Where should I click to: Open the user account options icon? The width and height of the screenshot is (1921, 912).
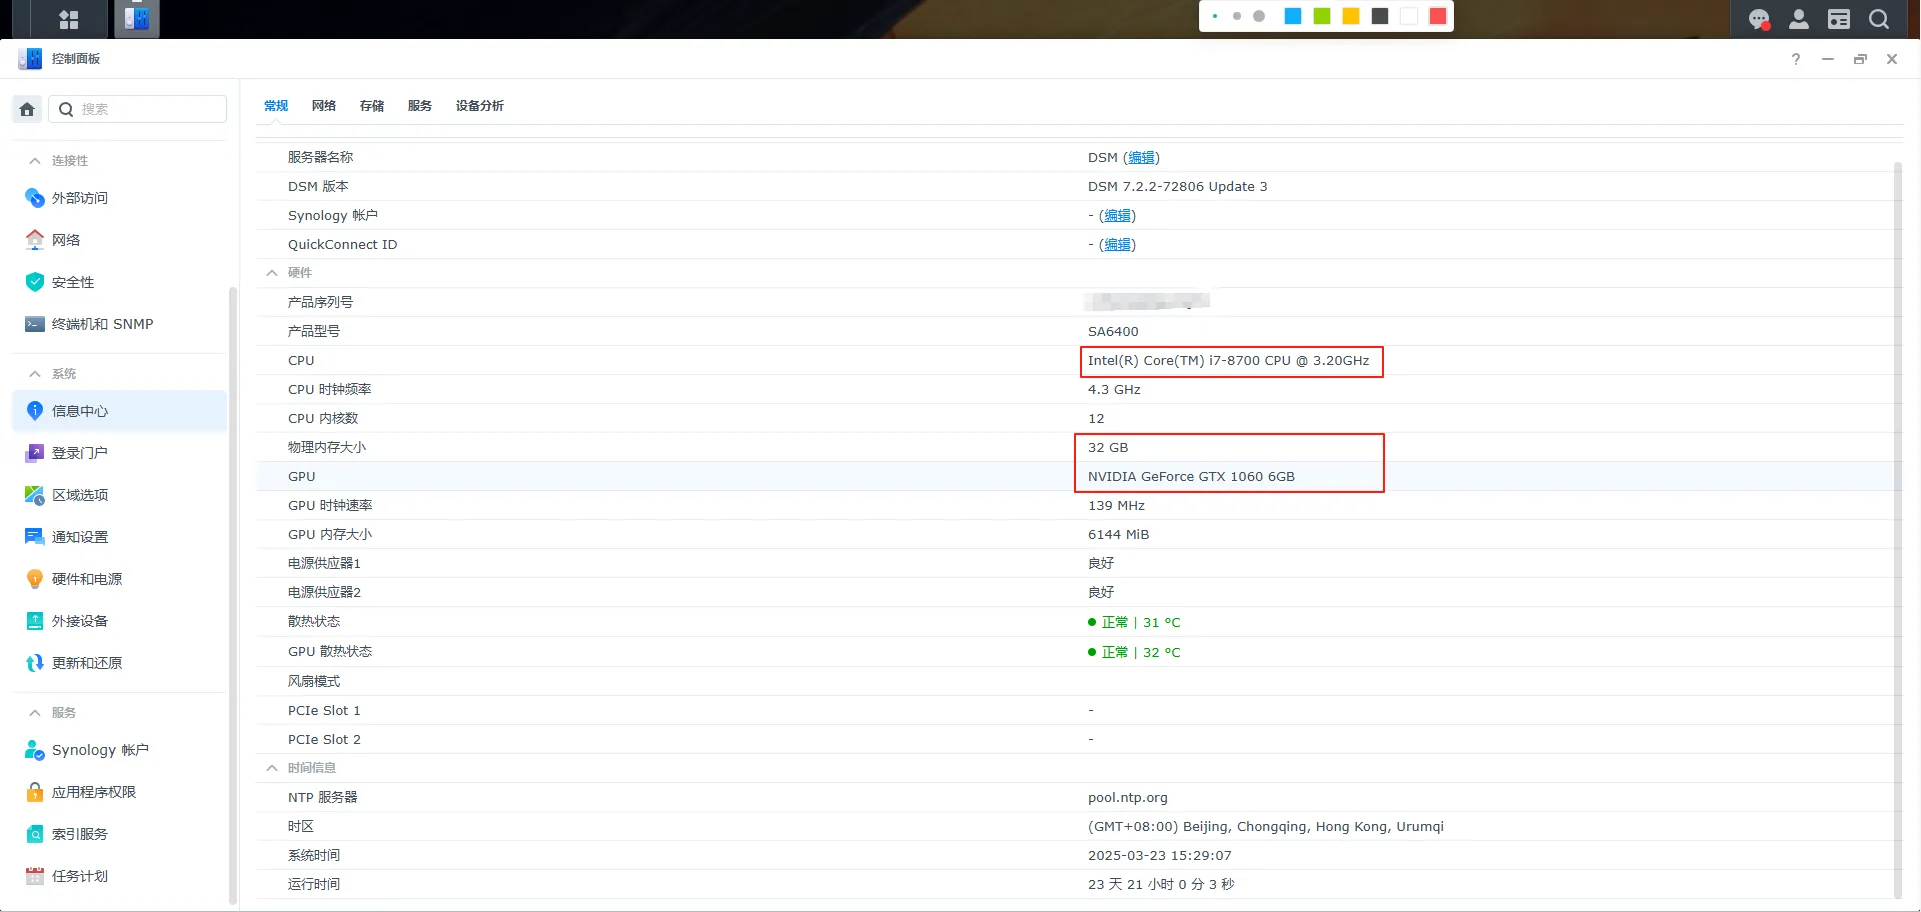click(x=1799, y=19)
